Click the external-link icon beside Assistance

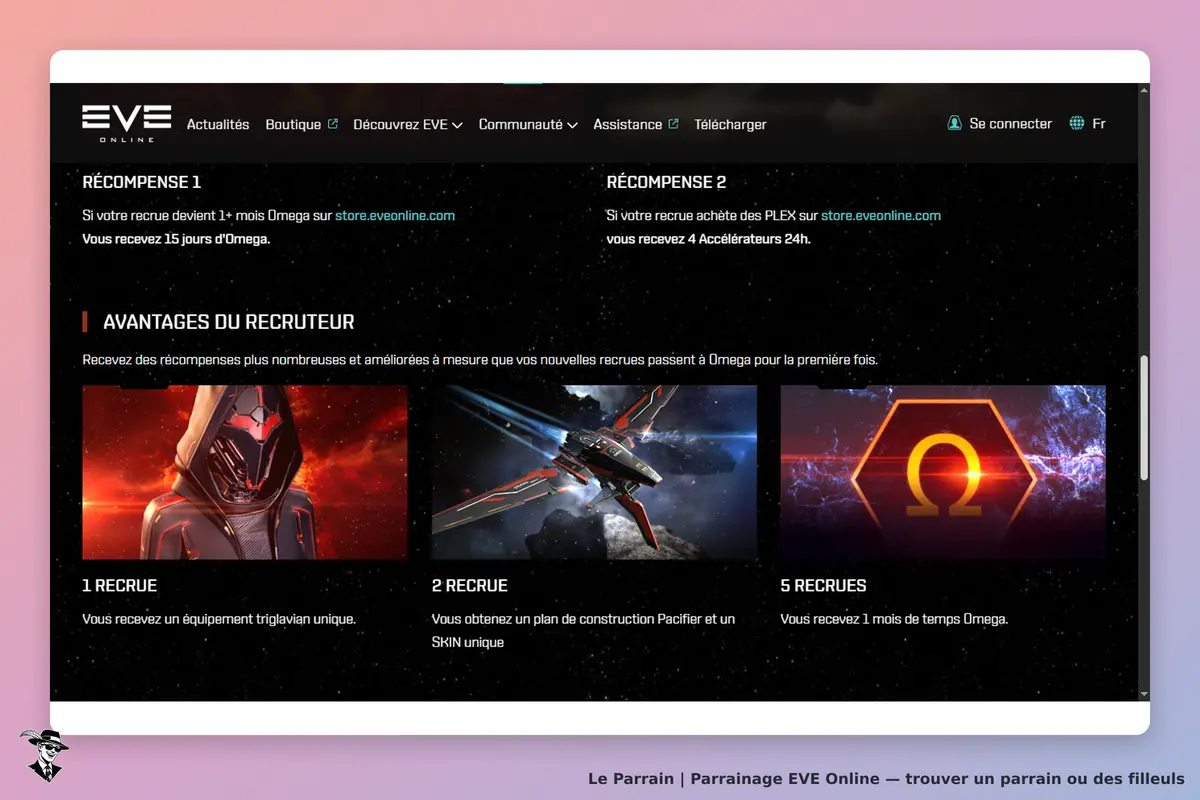tap(673, 124)
